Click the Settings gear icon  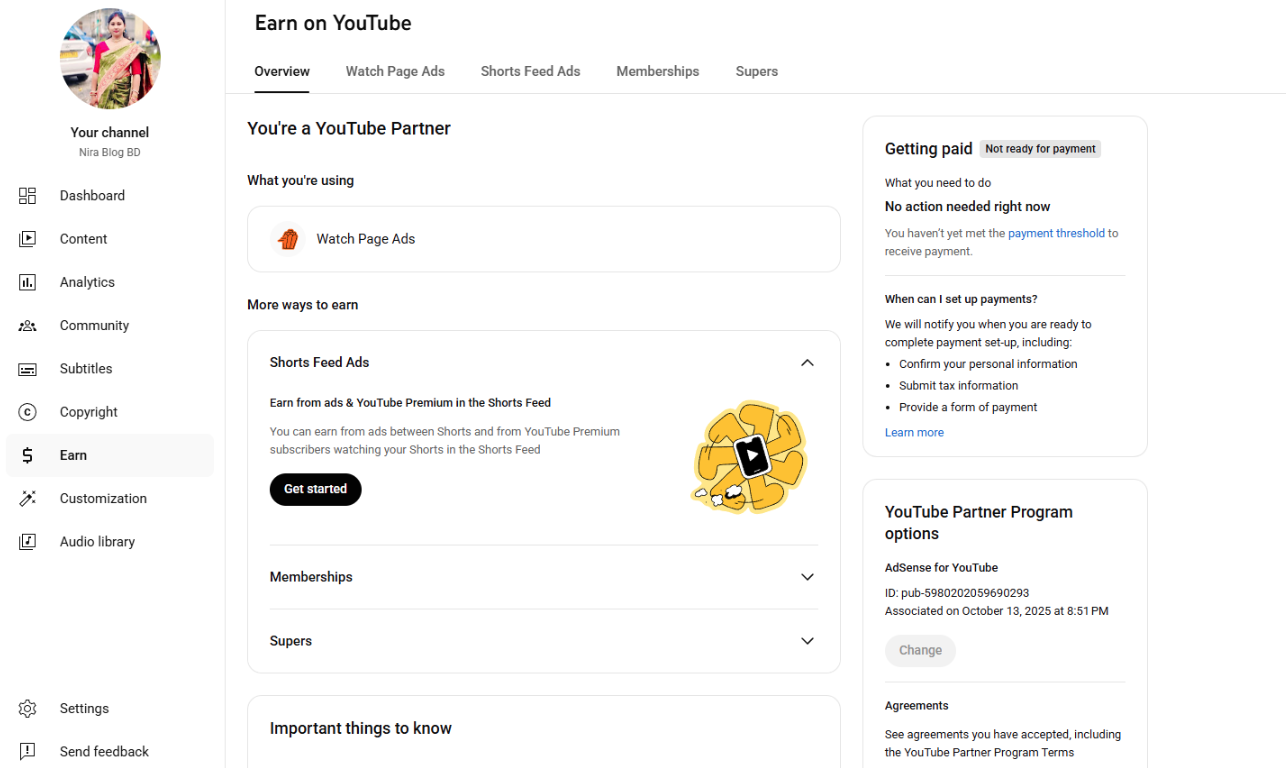pyautogui.click(x=27, y=708)
